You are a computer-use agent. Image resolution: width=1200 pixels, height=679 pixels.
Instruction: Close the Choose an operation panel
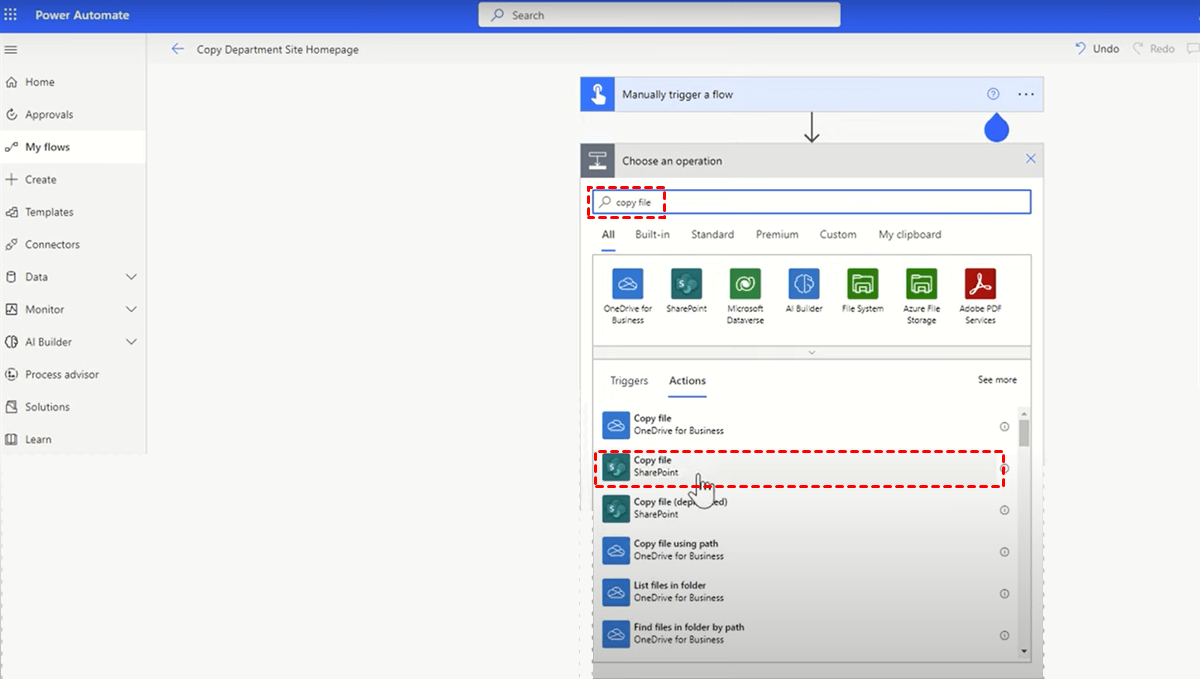(x=1030, y=159)
